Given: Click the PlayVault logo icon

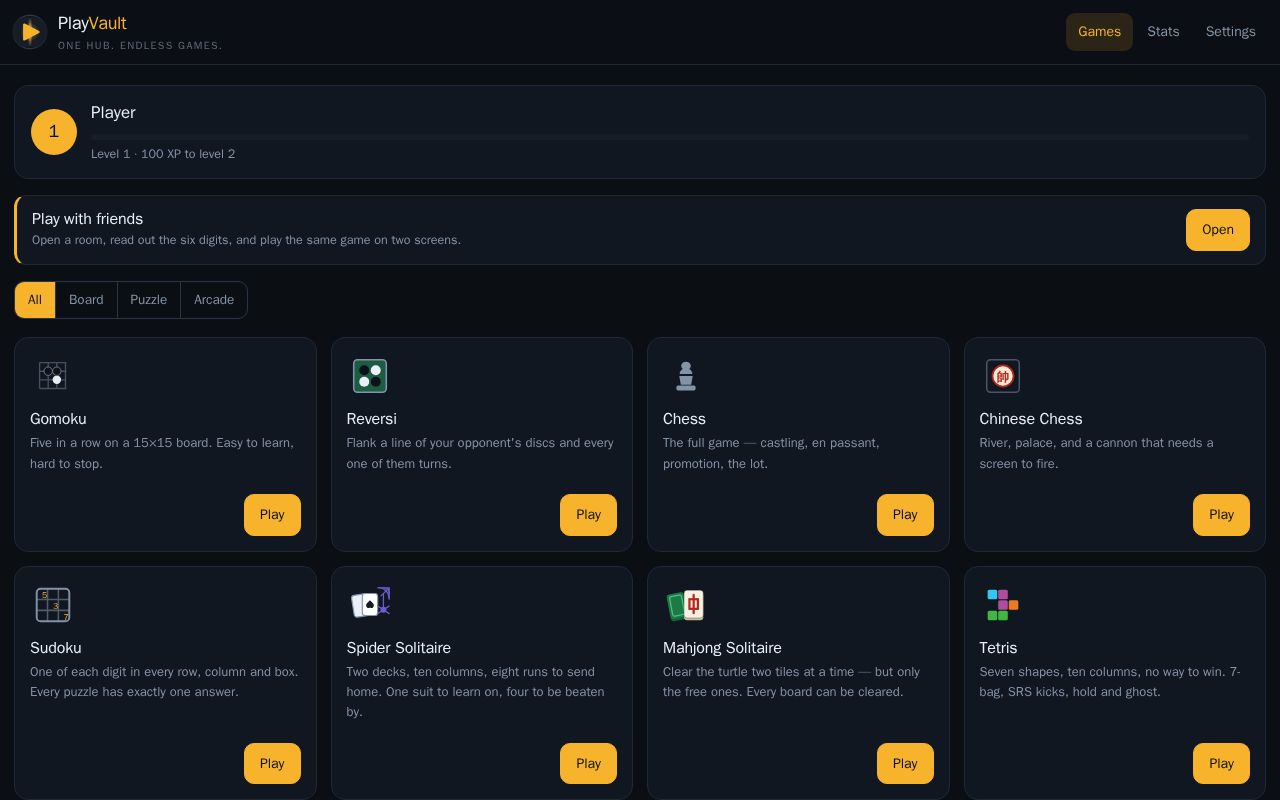Looking at the screenshot, I should pos(30,32).
